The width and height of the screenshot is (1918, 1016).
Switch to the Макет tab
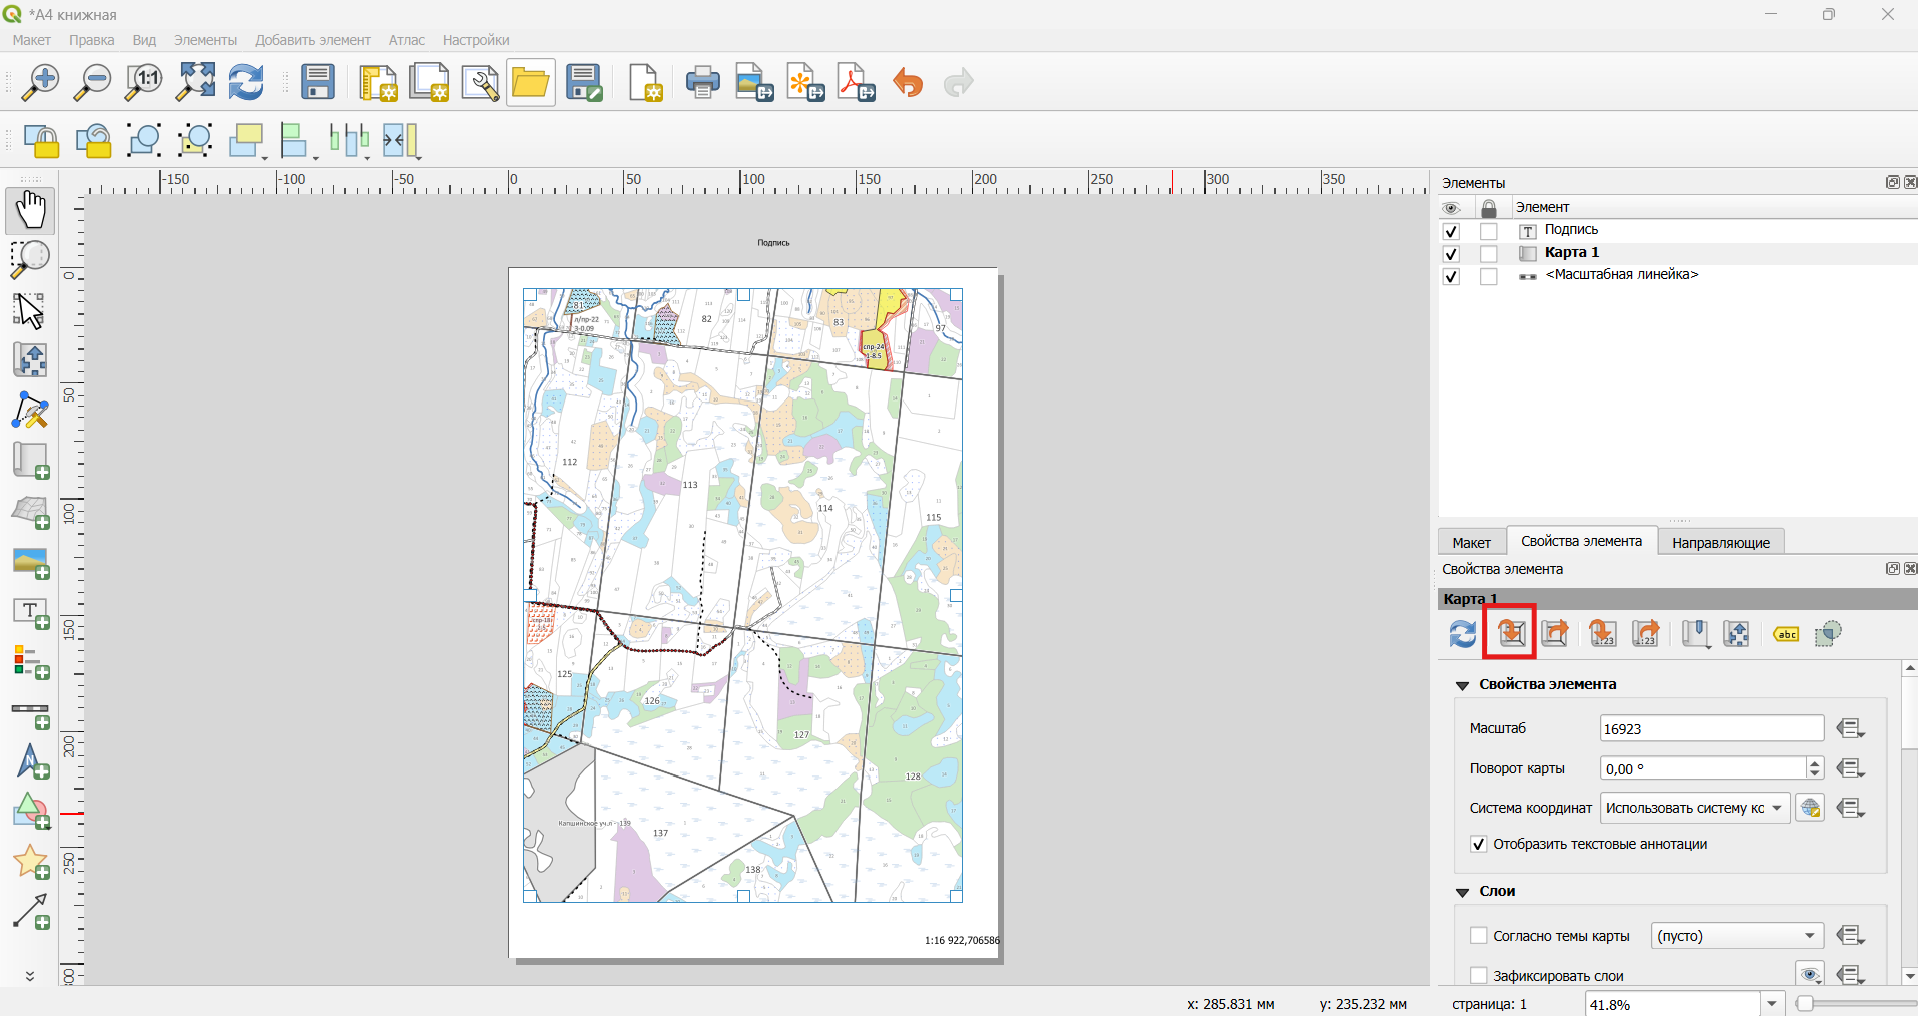(1471, 542)
